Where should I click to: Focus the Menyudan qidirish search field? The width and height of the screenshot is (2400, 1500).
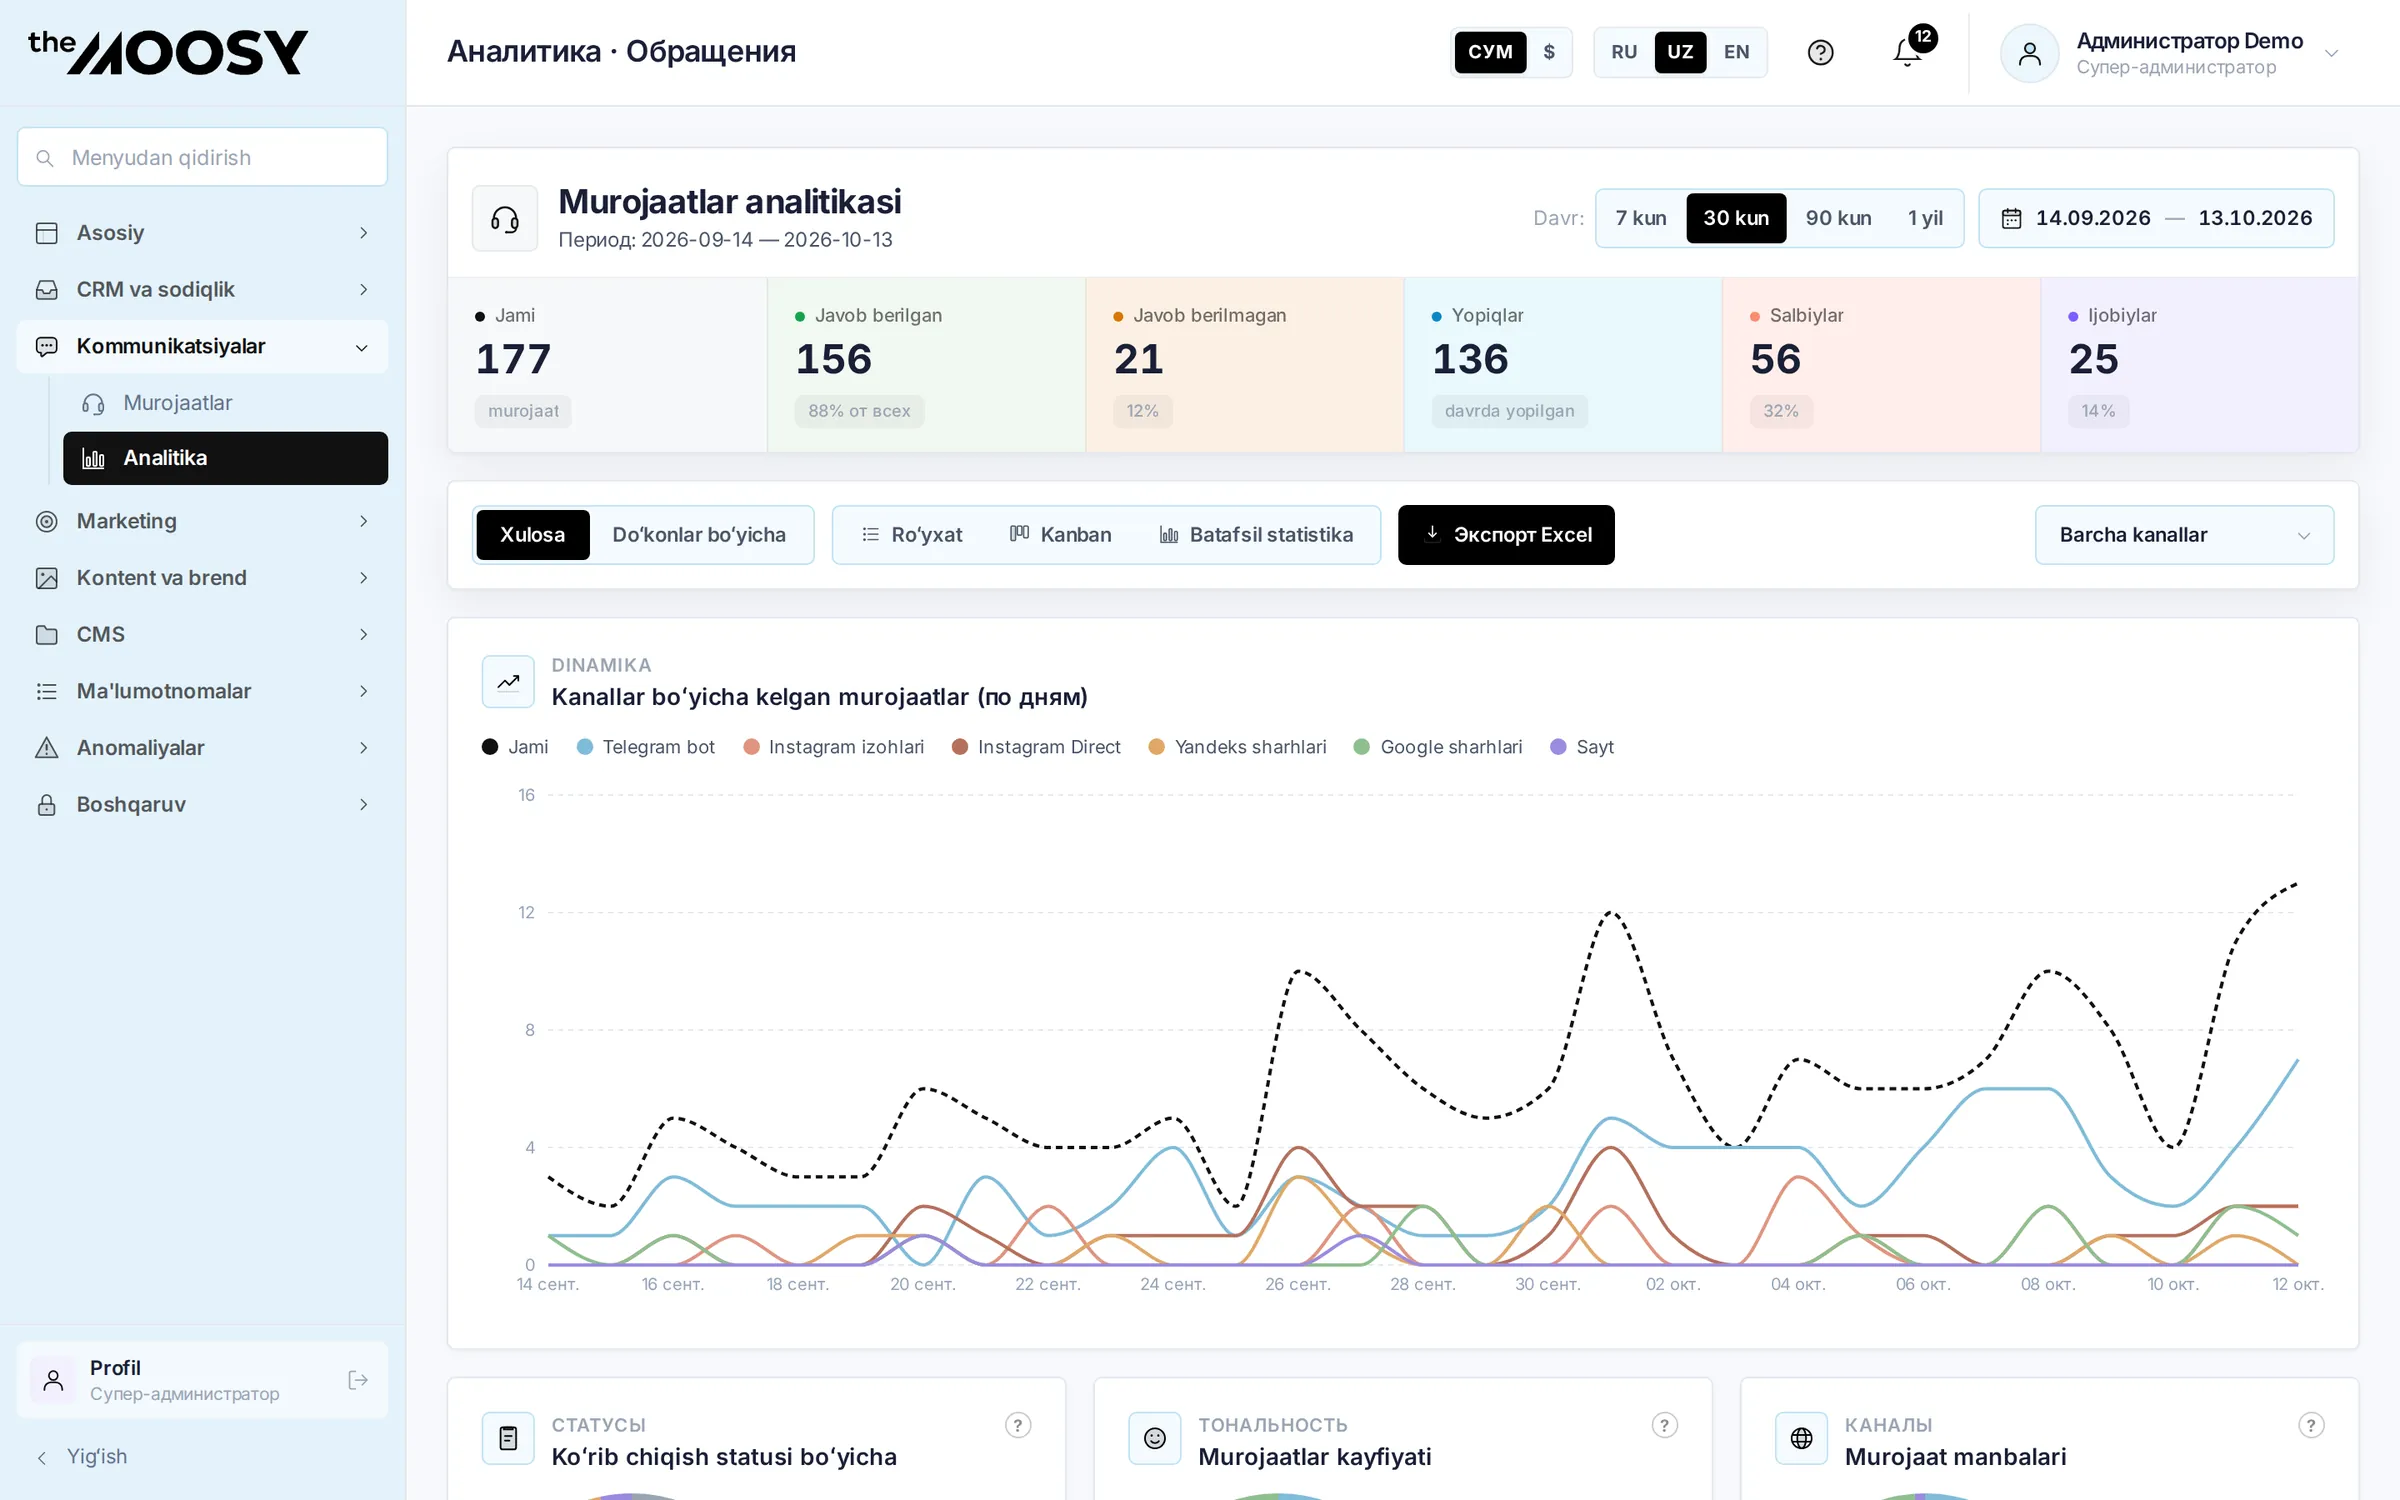click(x=202, y=157)
